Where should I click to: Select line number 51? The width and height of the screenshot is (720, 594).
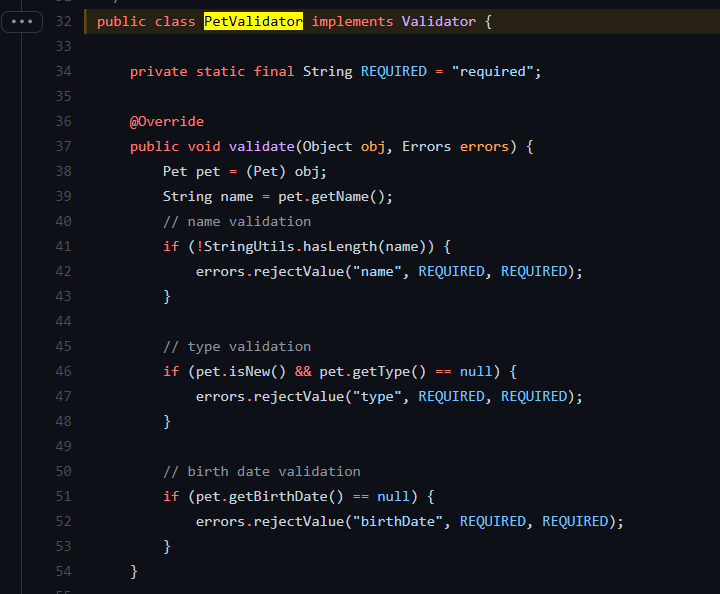coord(63,496)
